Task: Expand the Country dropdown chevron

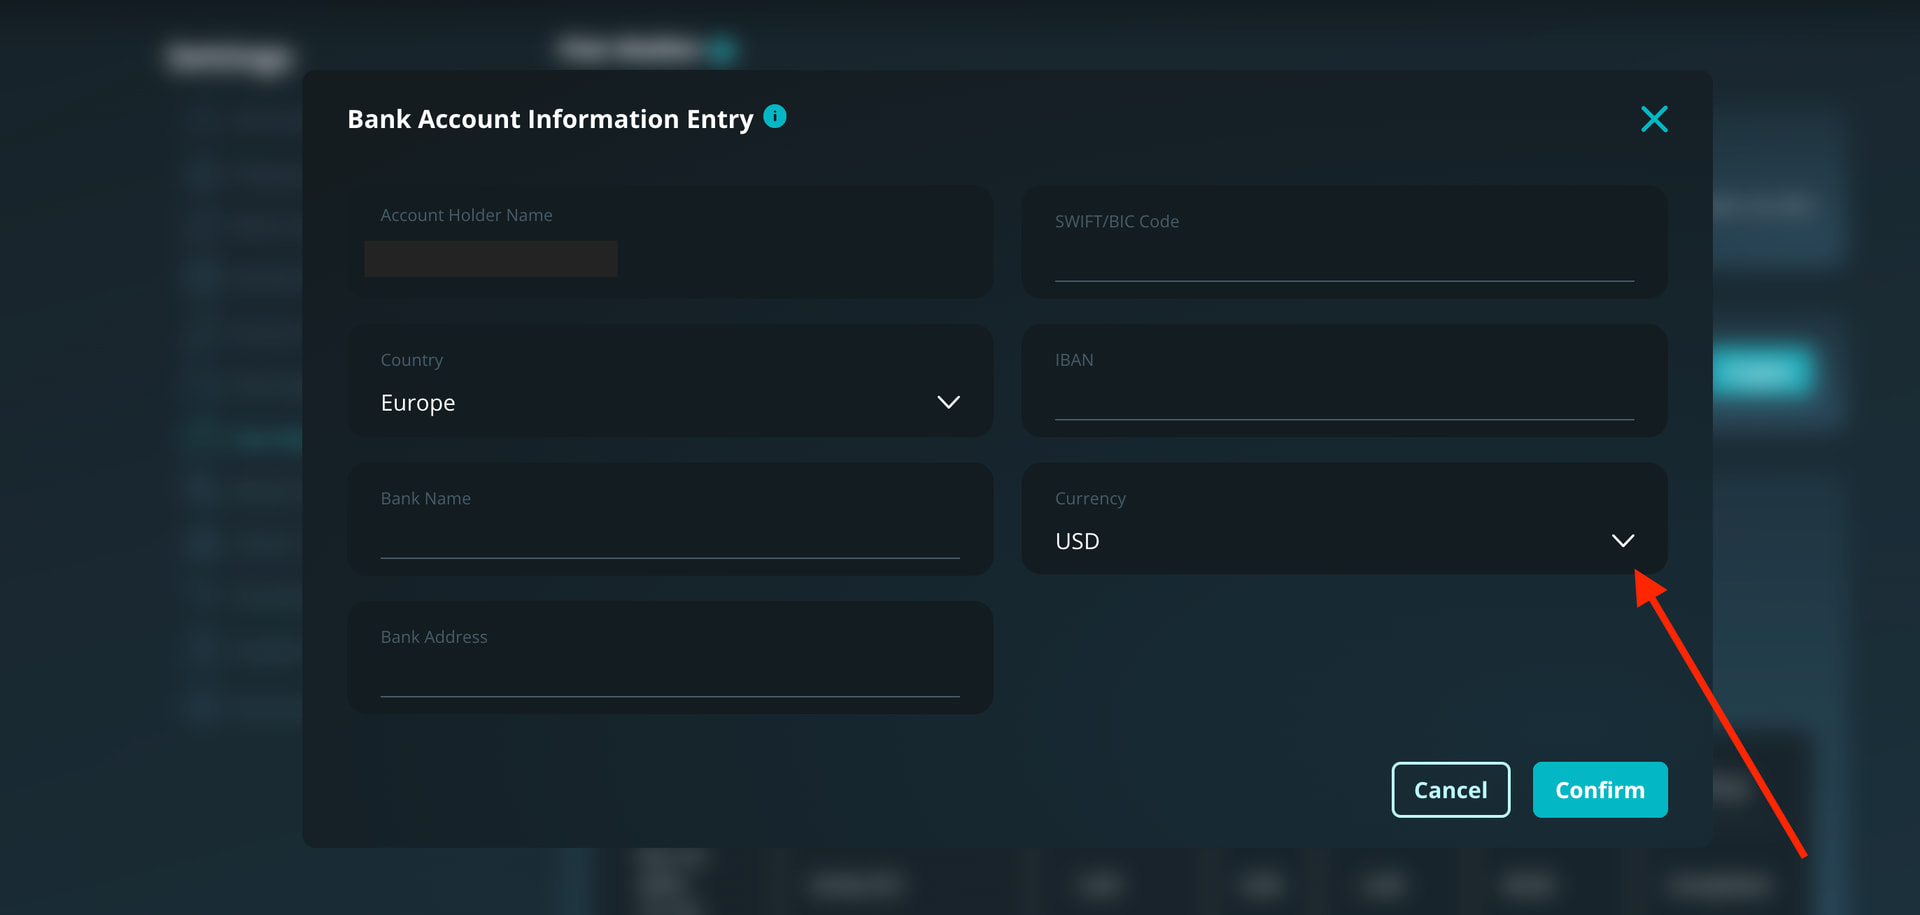Action: pos(948,402)
